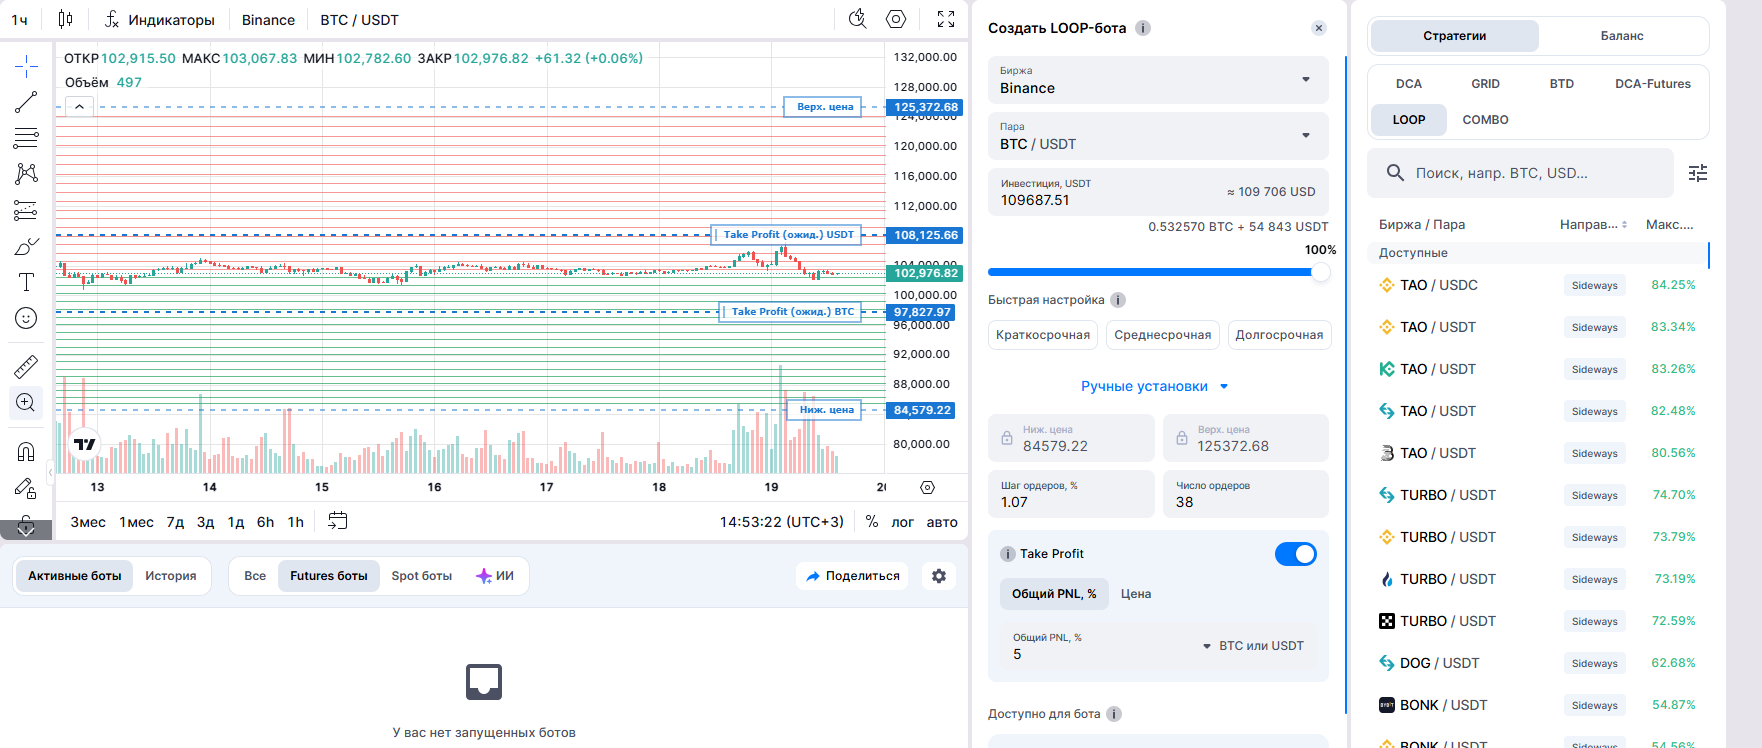
Task: Select the DCA-Futures strategy tab
Action: (x=1653, y=84)
